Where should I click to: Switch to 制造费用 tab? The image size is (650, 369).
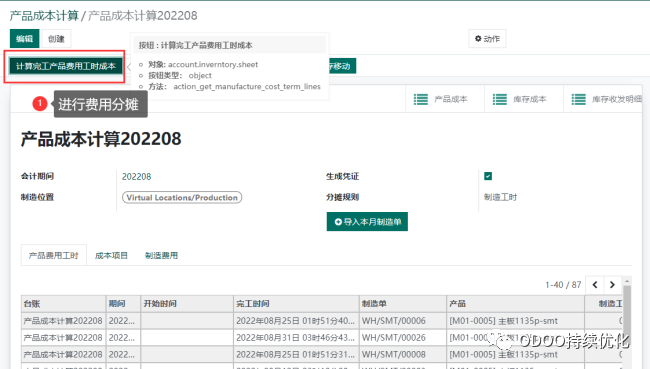tap(161, 255)
